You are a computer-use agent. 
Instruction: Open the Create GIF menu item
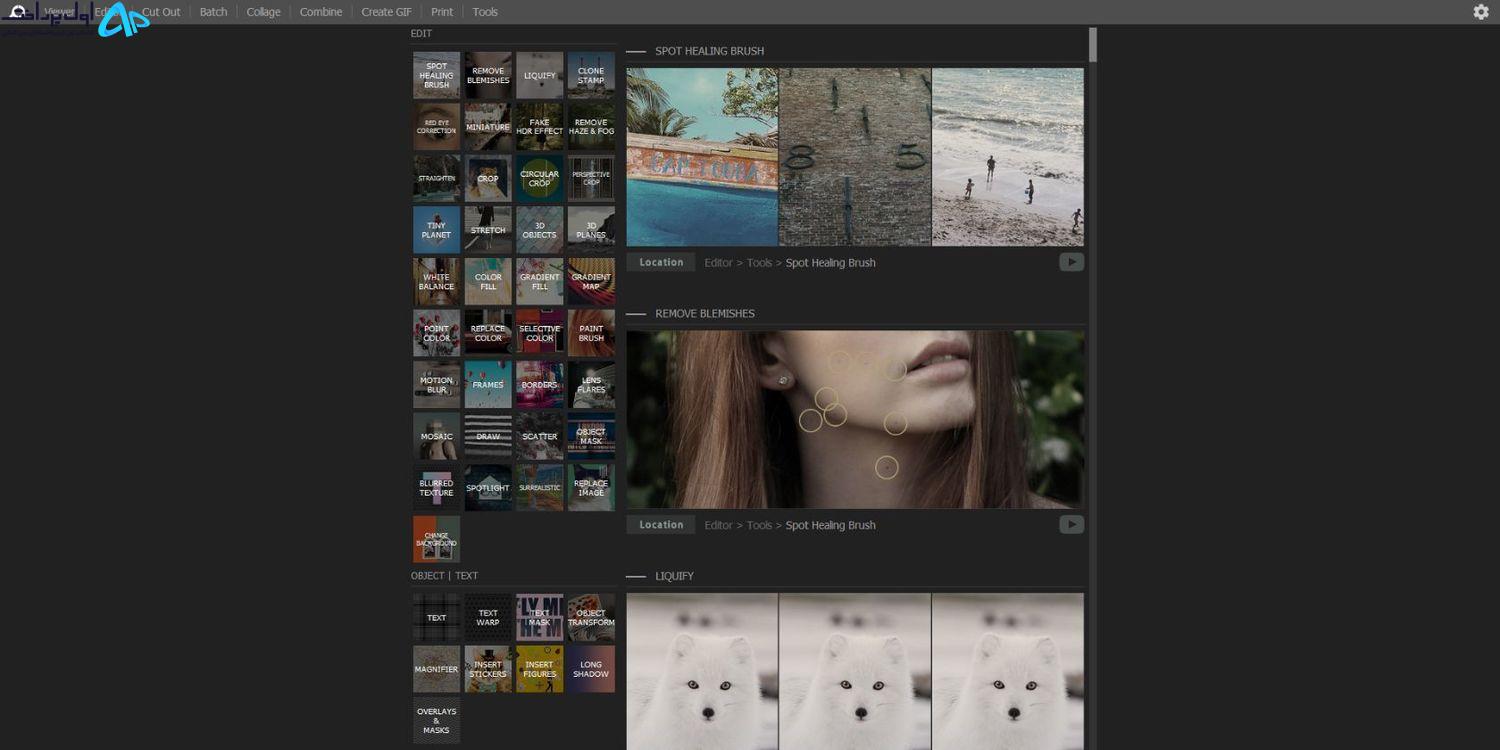pyautogui.click(x=387, y=12)
